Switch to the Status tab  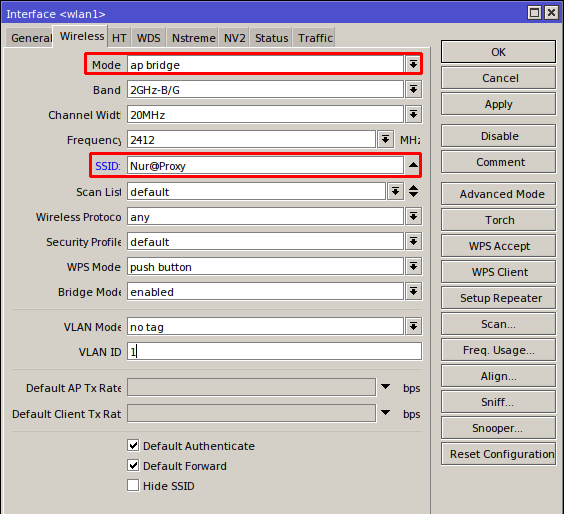coord(272,38)
